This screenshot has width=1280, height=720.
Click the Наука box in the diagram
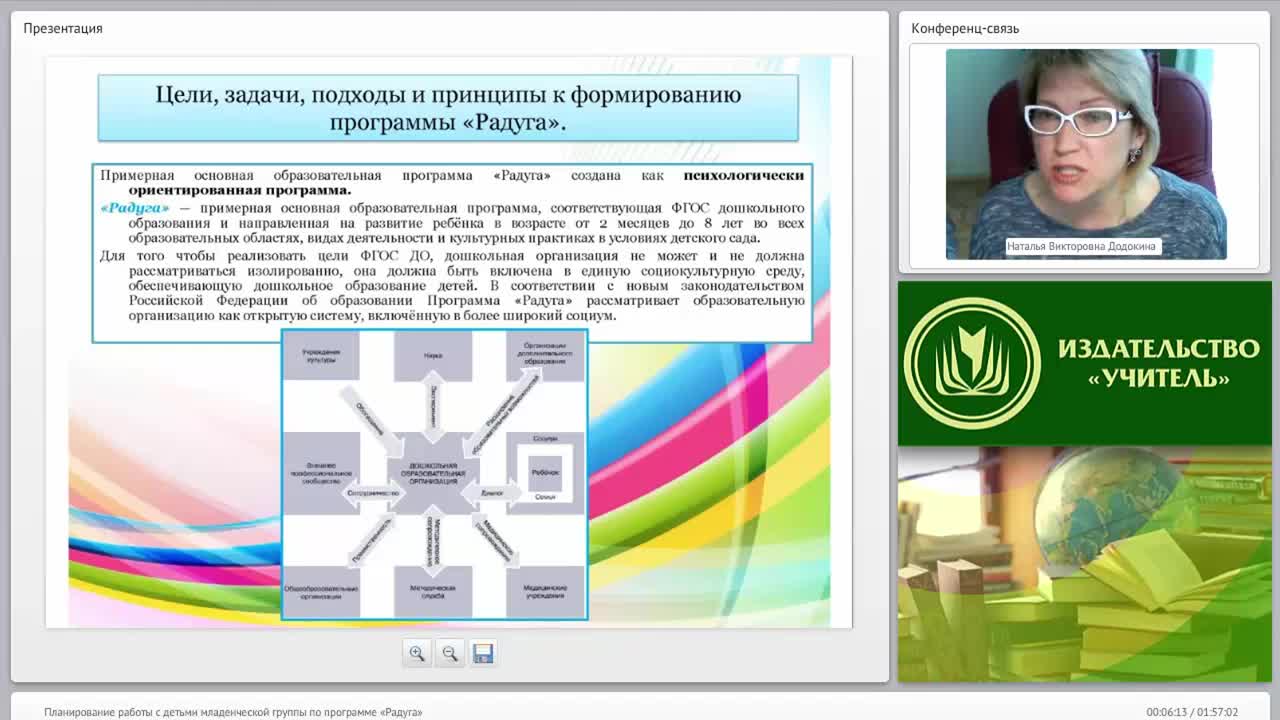432,356
